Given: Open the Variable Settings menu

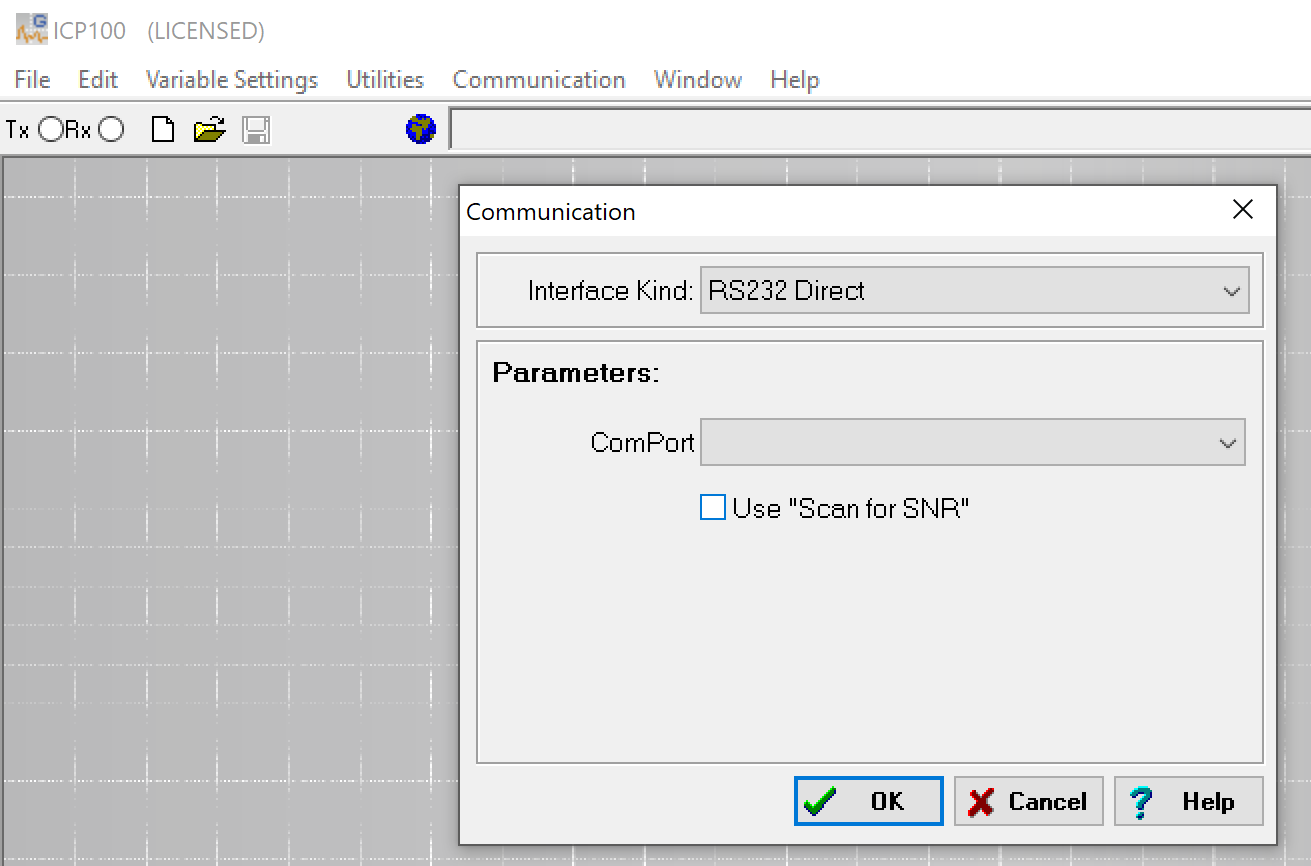Looking at the screenshot, I should tap(231, 79).
